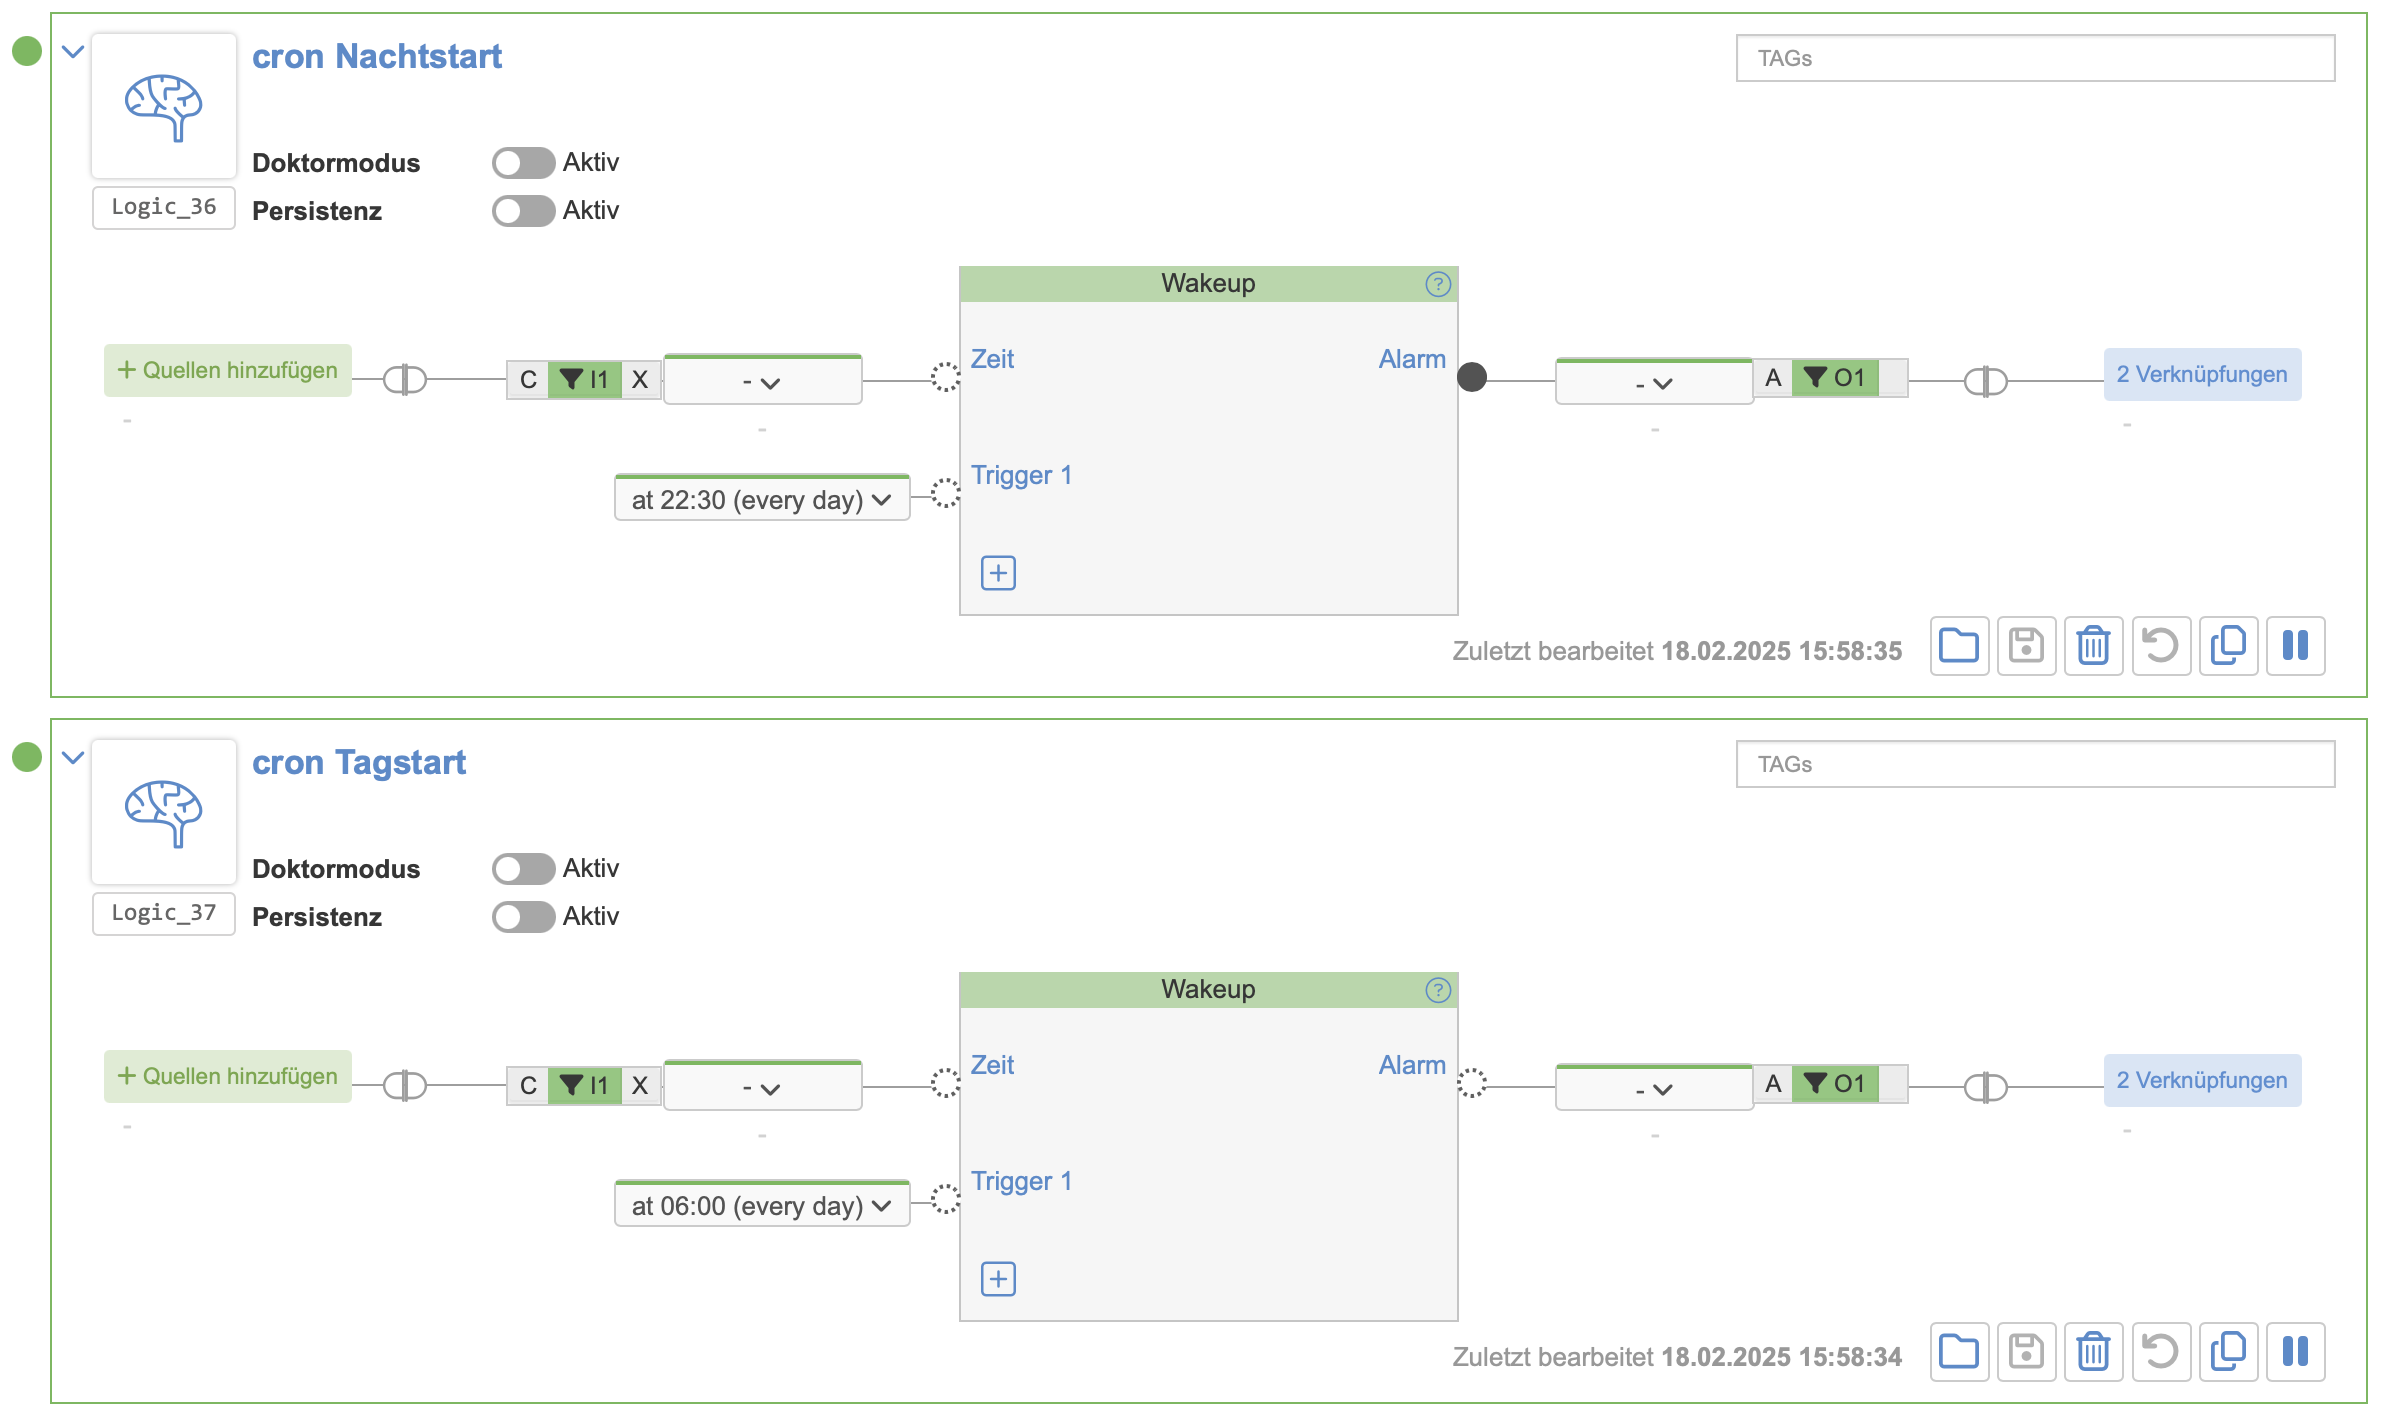Click the brain icon of Logic_36
2386x1414 pixels.
click(164, 106)
